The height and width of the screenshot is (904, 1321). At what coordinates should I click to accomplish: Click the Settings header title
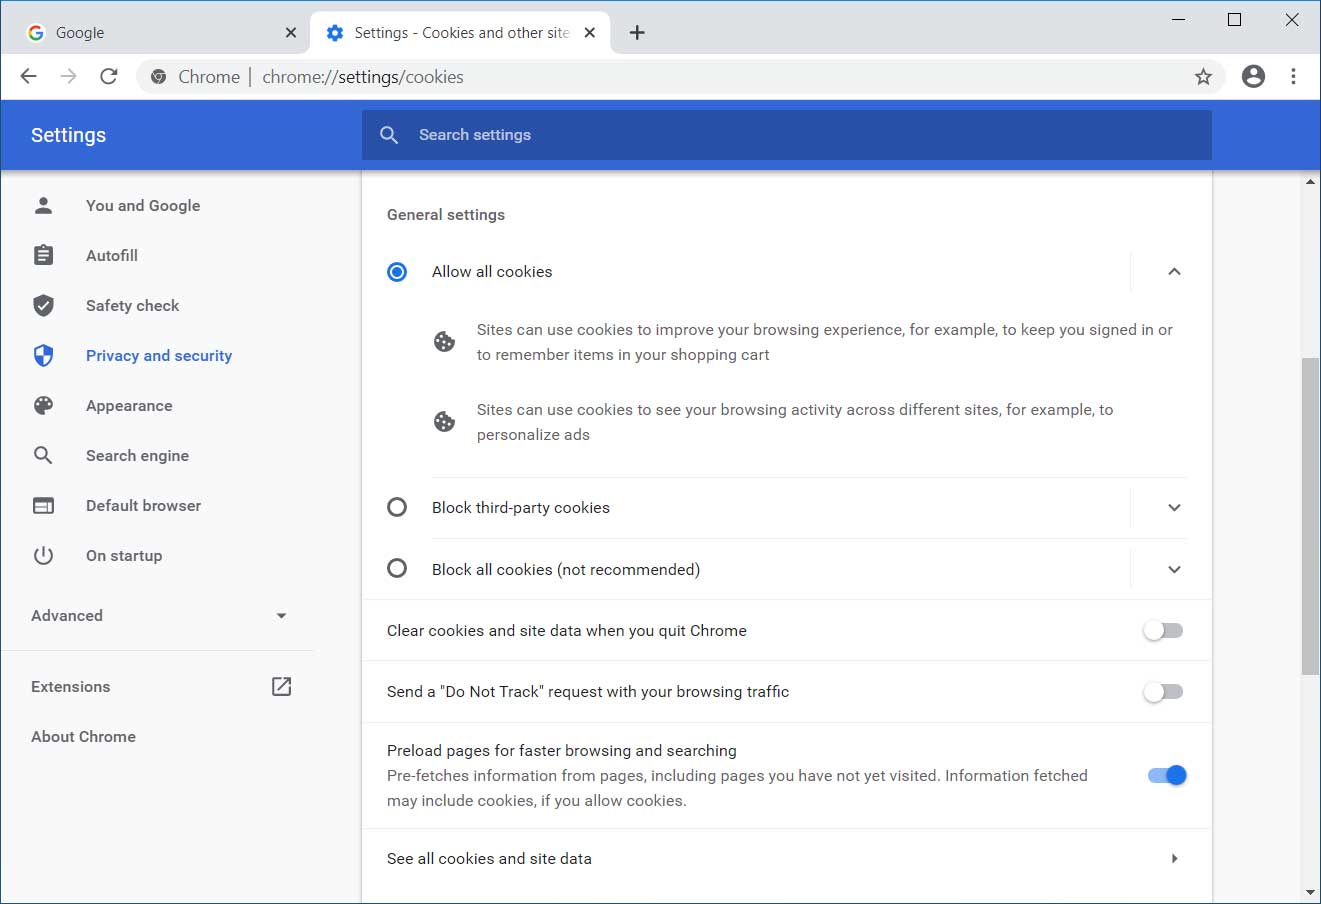[68, 135]
